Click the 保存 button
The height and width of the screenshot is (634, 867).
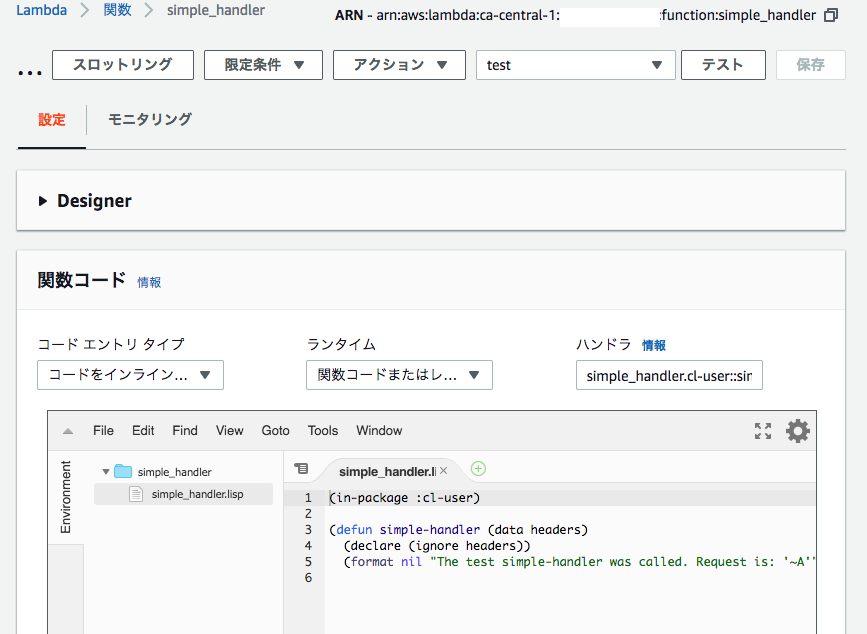click(811, 65)
